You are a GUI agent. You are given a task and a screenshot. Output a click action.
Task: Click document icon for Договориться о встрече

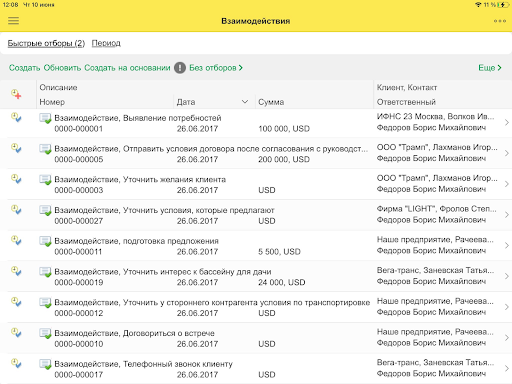(x=45, y=333)
